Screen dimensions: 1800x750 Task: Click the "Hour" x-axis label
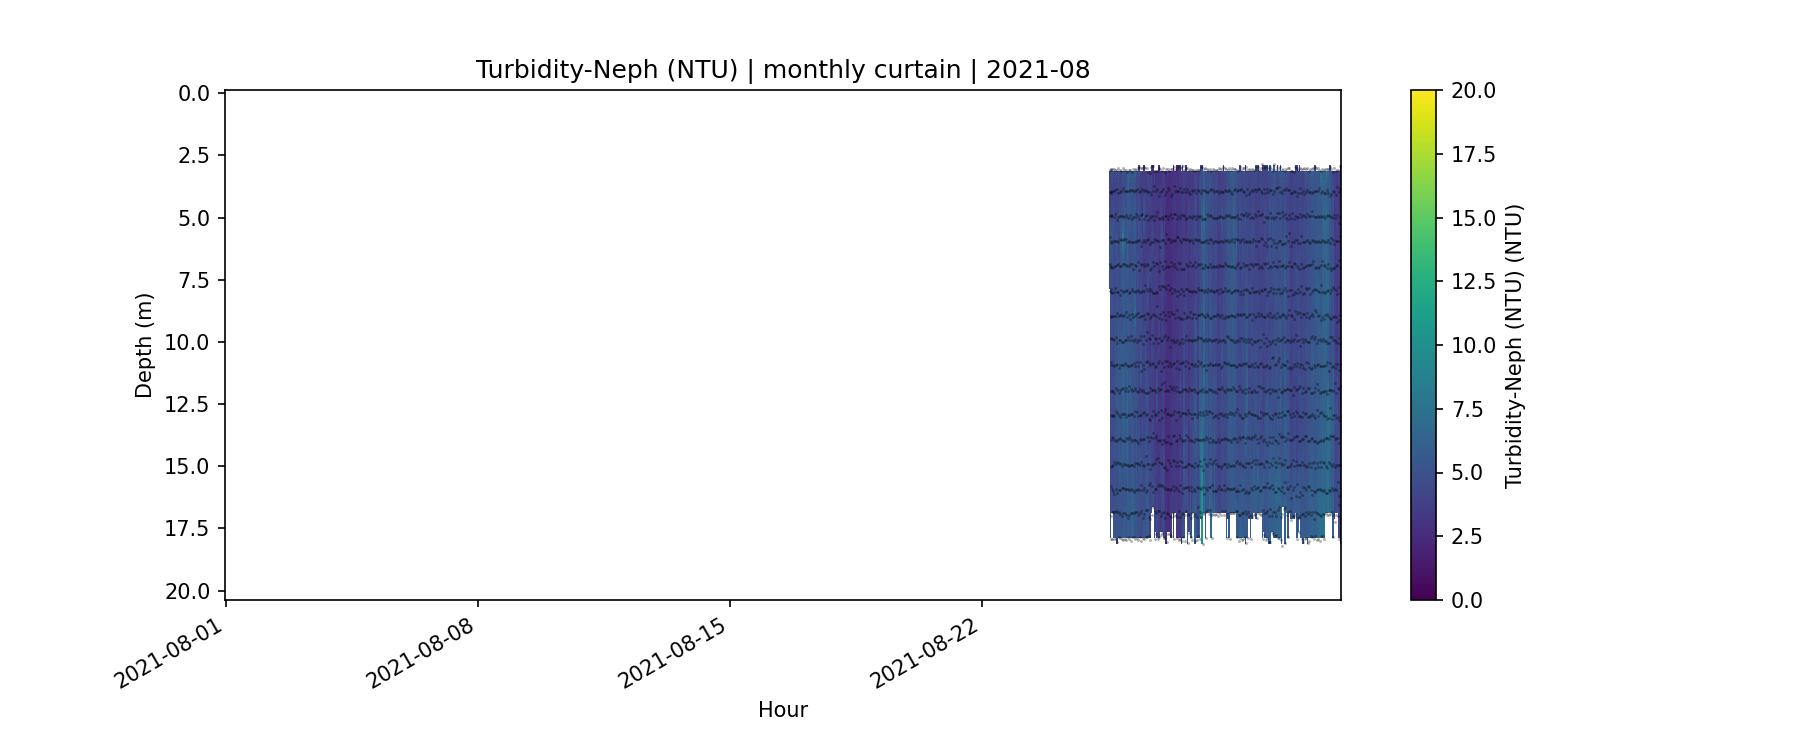(x=782, y=710)
